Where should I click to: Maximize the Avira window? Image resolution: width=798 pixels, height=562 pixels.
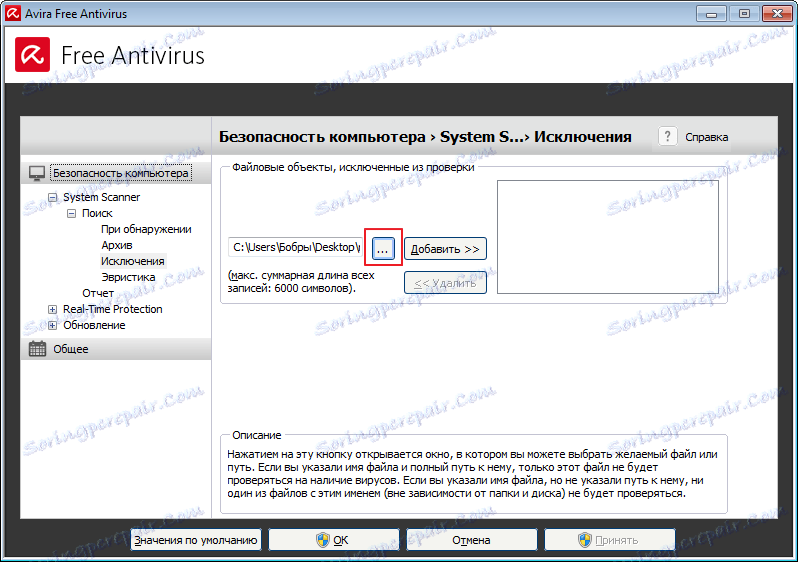click(x=744, y=14)
